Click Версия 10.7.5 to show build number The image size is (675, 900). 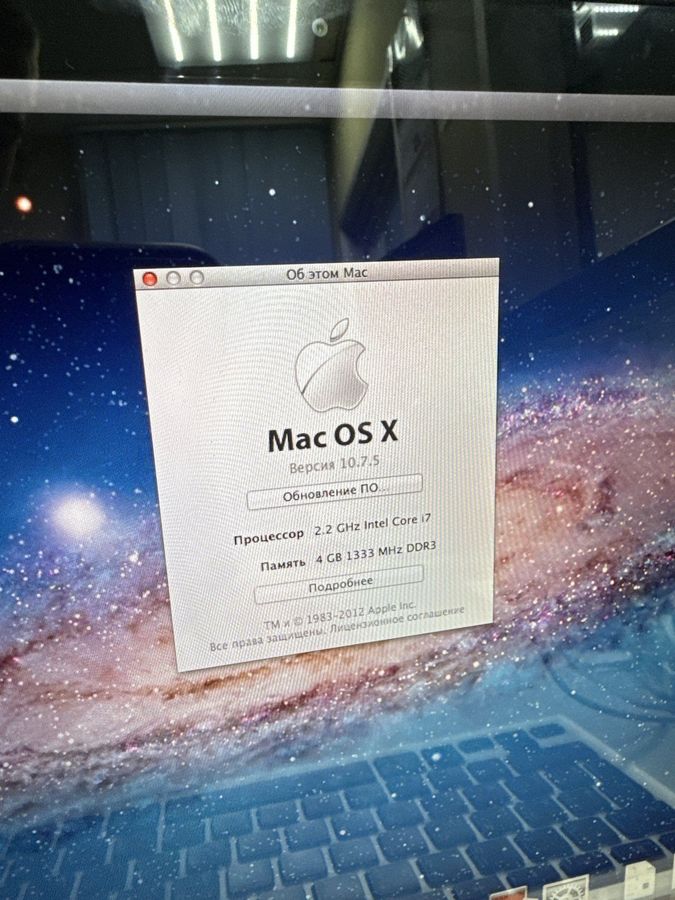(x=335, y=465)
